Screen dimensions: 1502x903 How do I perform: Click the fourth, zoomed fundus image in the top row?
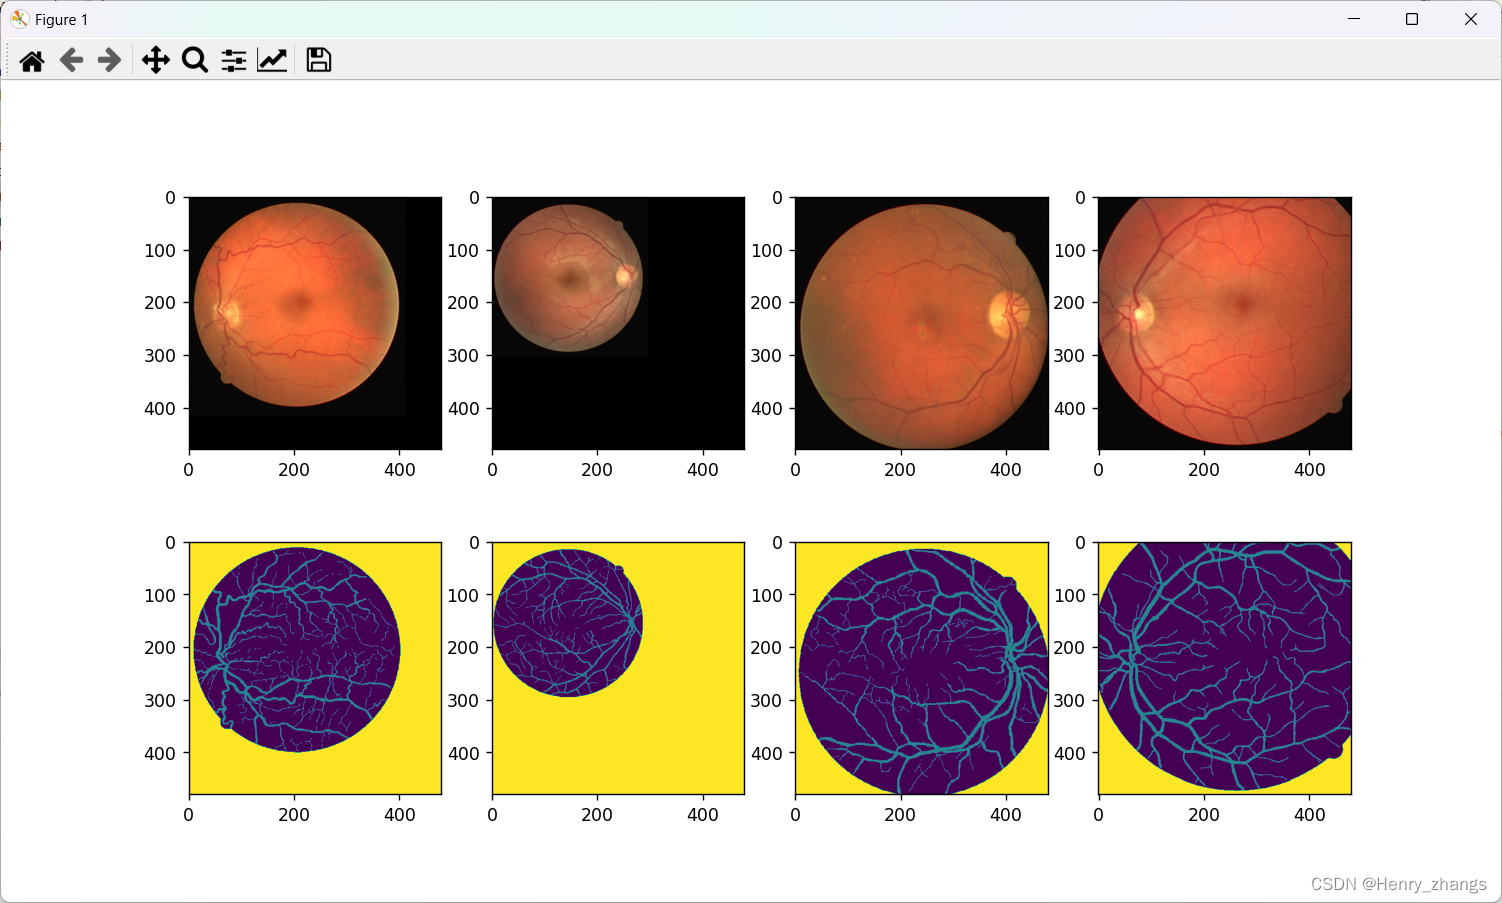1225,323
